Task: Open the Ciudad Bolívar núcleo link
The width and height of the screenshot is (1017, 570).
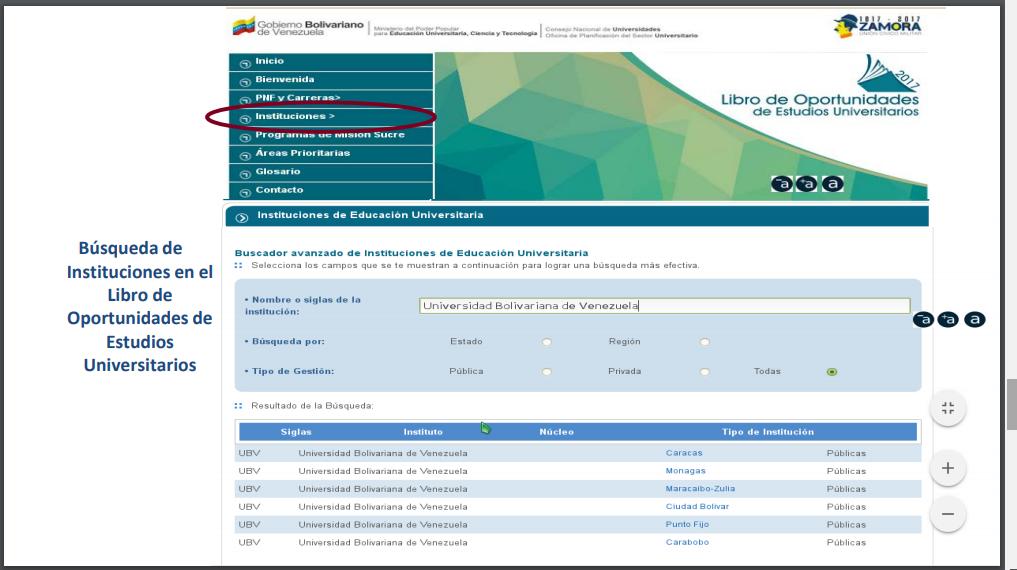Action: (697, 506)
